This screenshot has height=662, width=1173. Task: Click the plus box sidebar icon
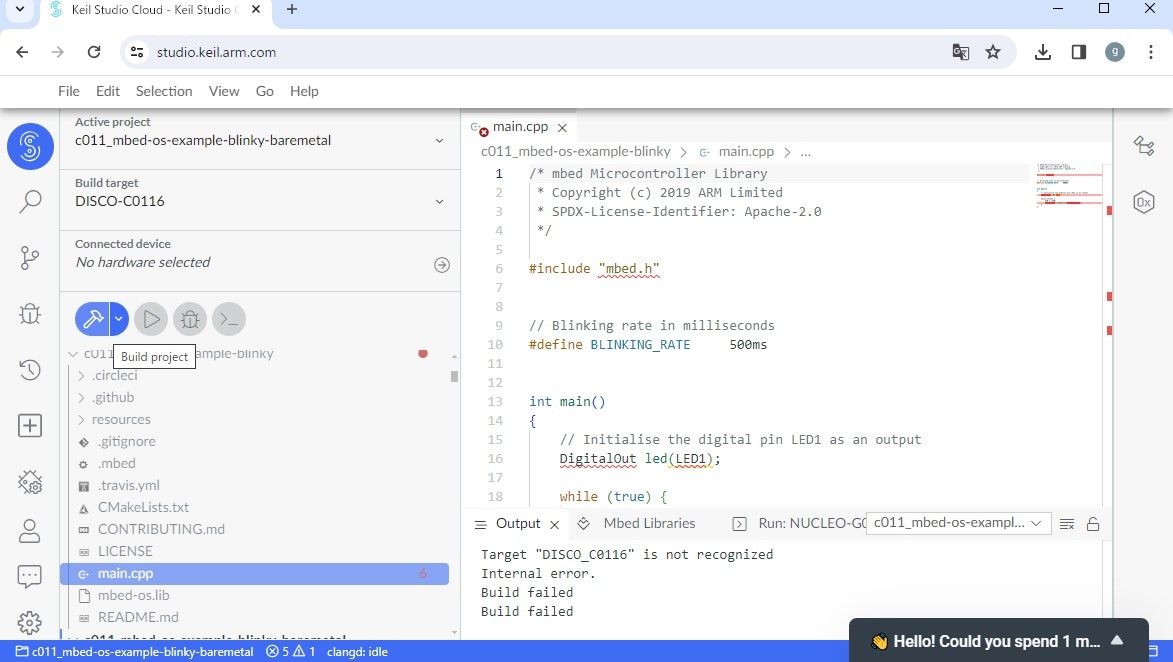(30, 426)
